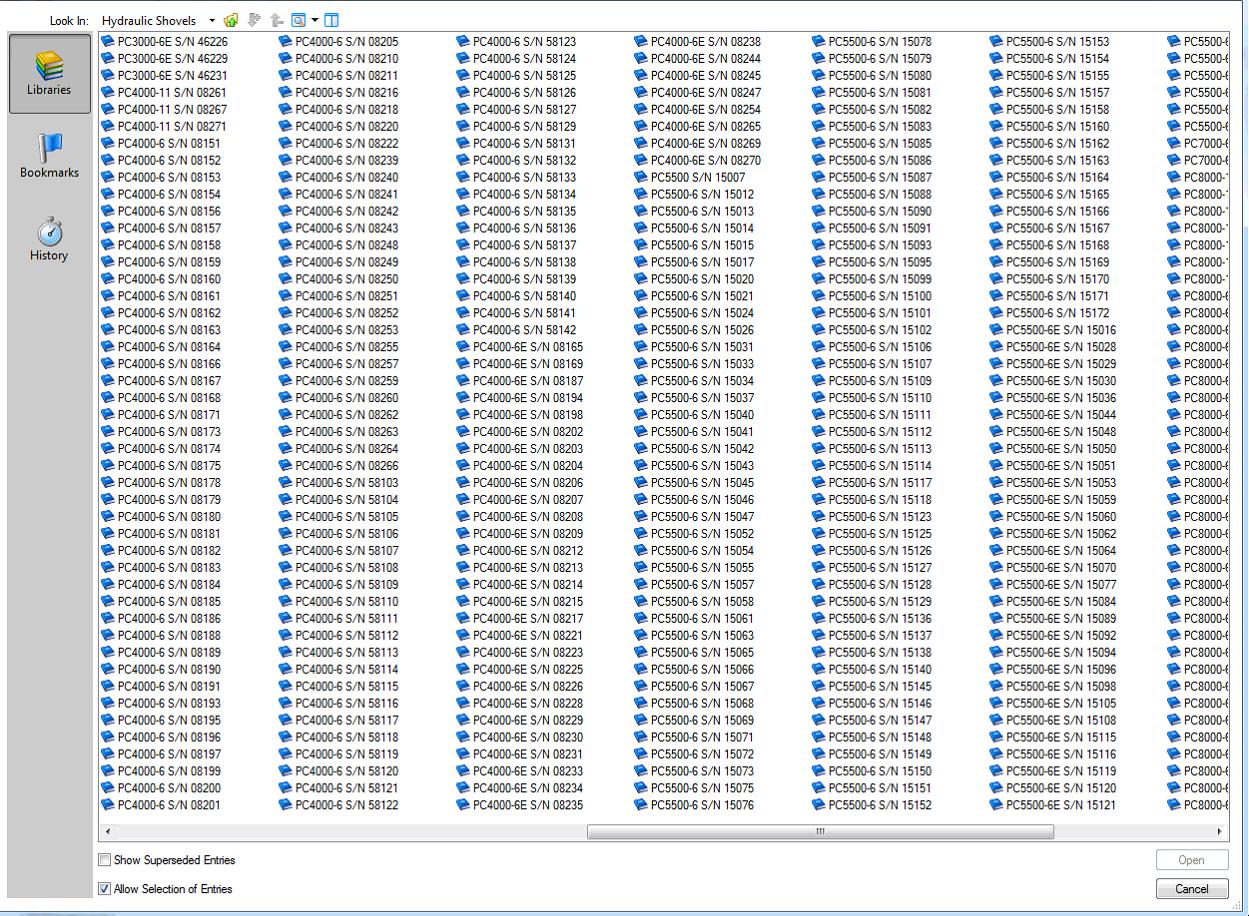Image resolution: width=1249 pixels, height=916 pixels.
Task: Select entry PC4000-6 S/N 58110
Action: [x=339, y=602]
